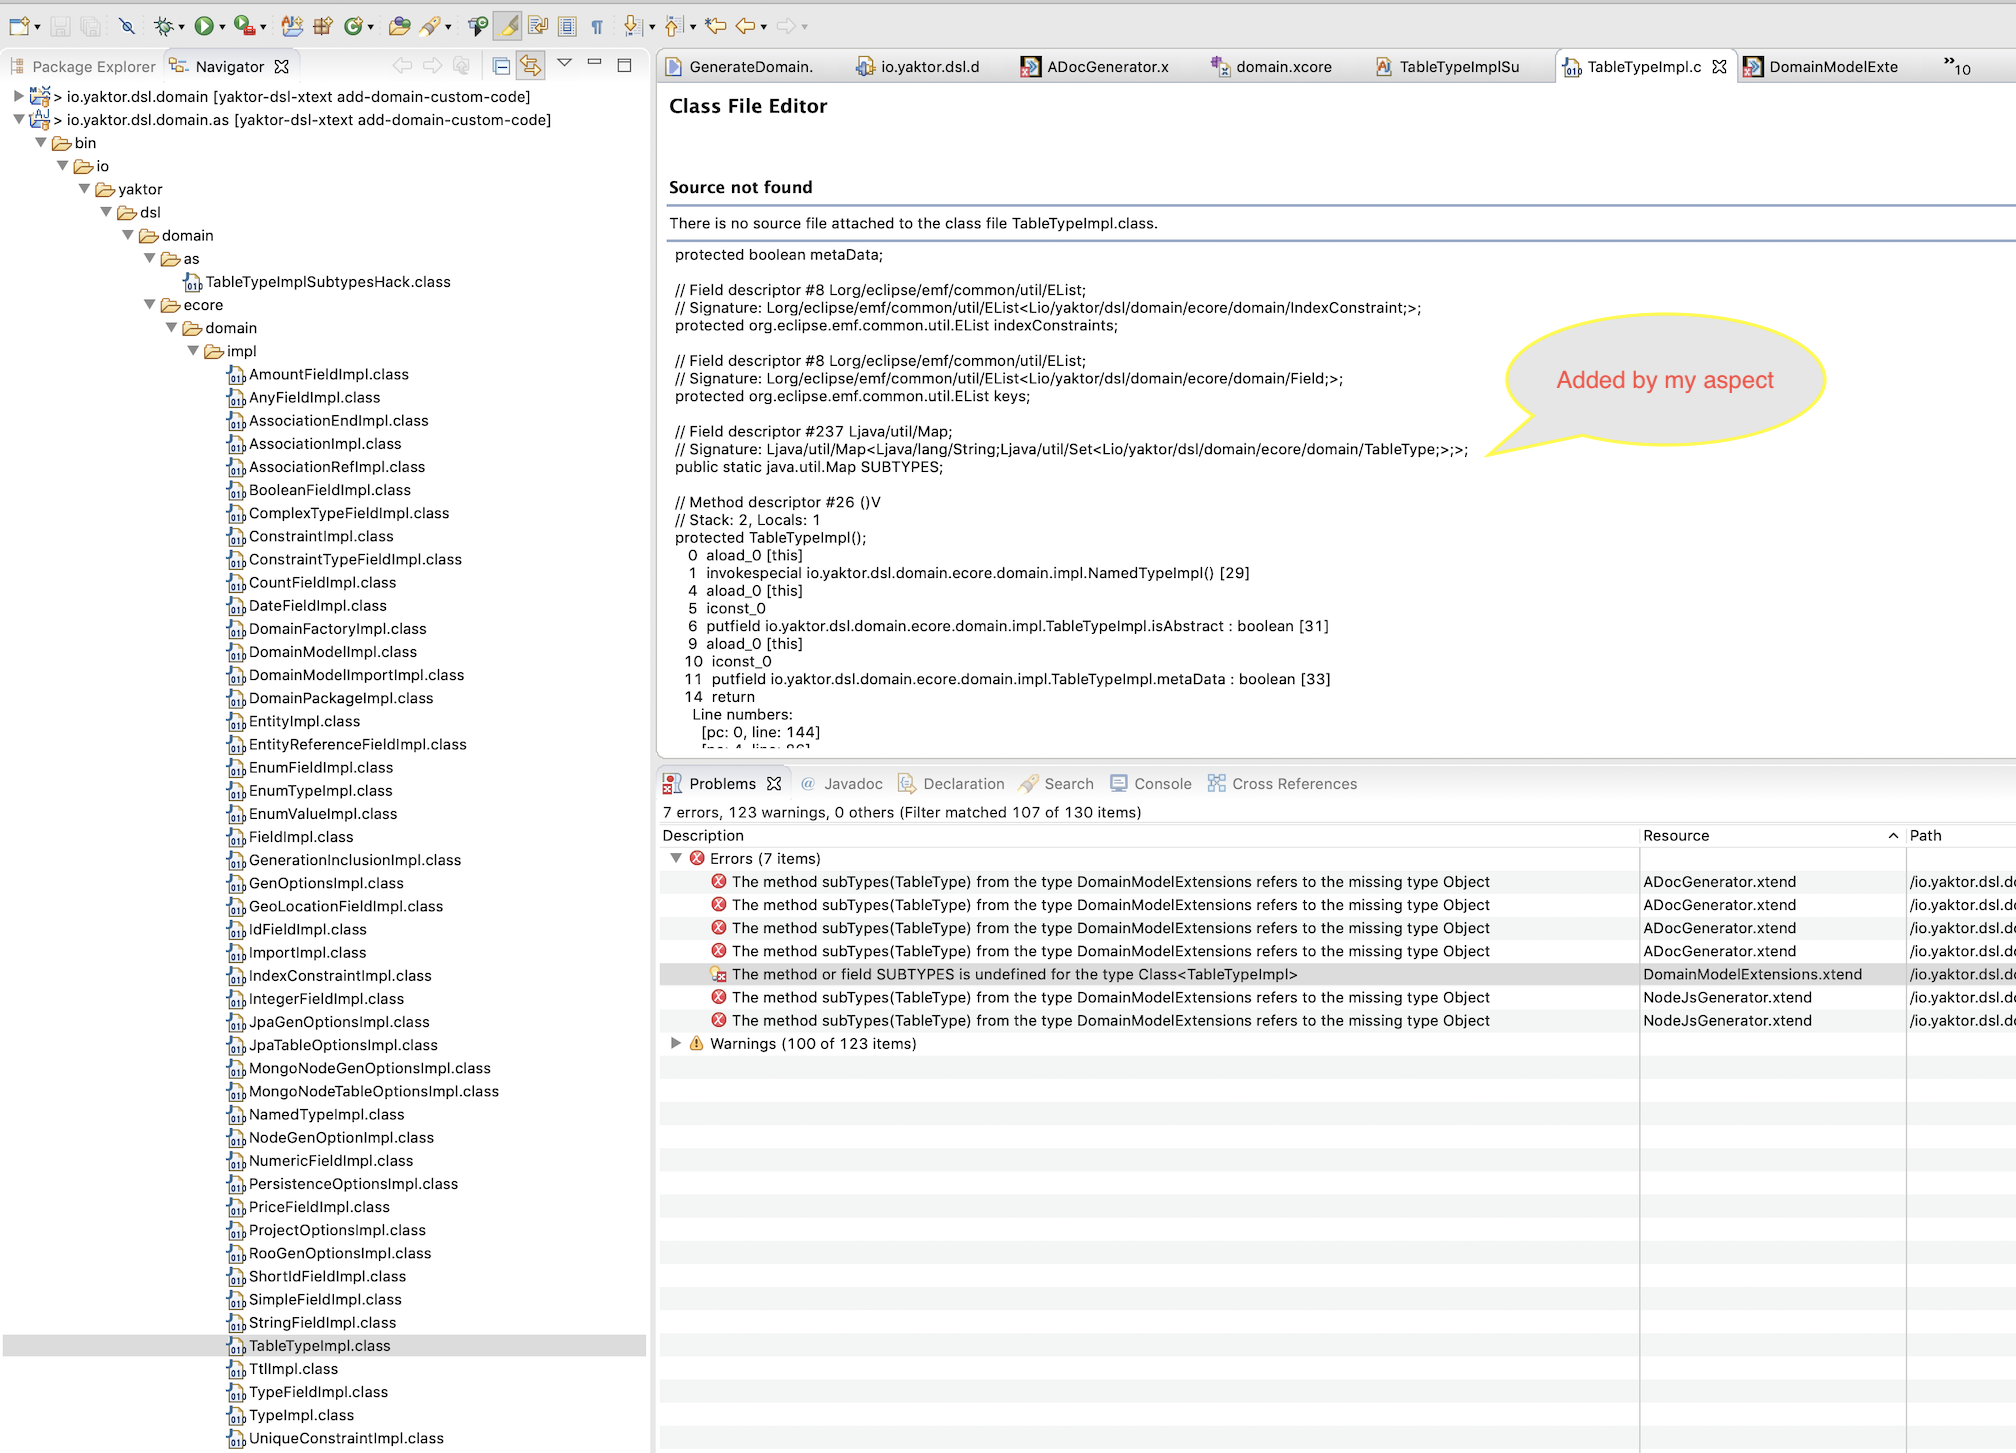Toggle Link with Editor in Navigator
Image resolution: width=2016 pixels, height=1453 pixels.
point(530,66)
